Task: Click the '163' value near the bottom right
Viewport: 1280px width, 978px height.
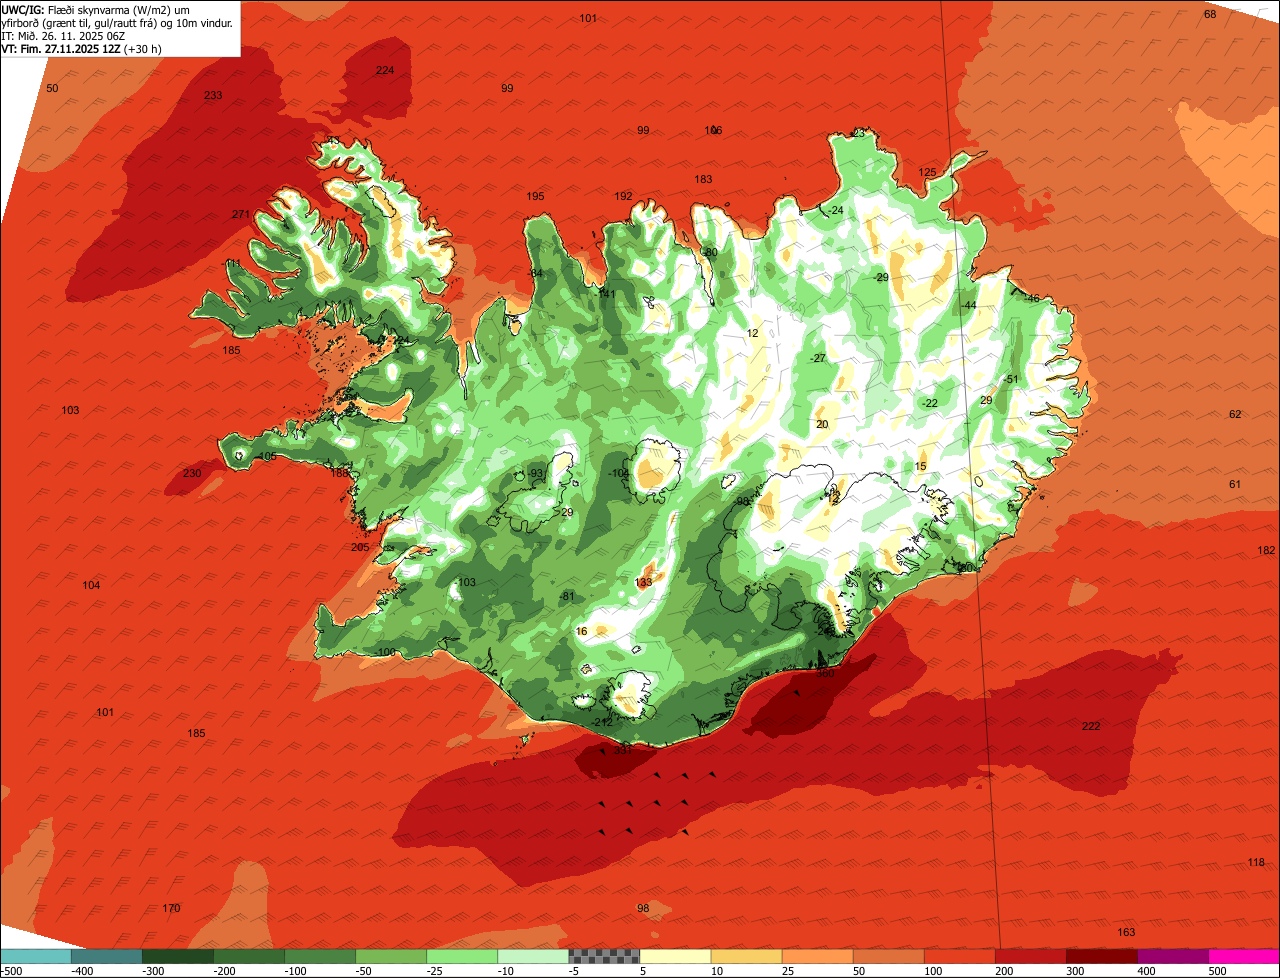Action: (x=1127, y=932)
